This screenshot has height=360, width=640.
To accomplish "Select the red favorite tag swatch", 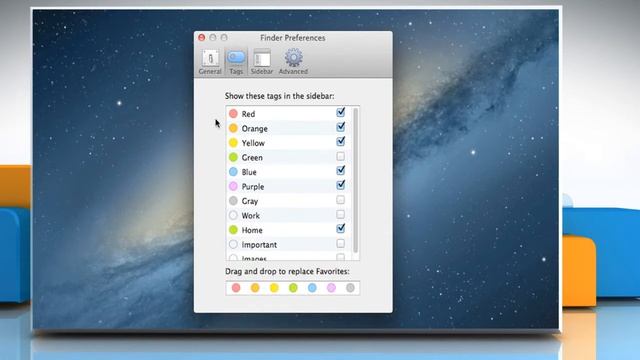I will (x=236, y=288).
